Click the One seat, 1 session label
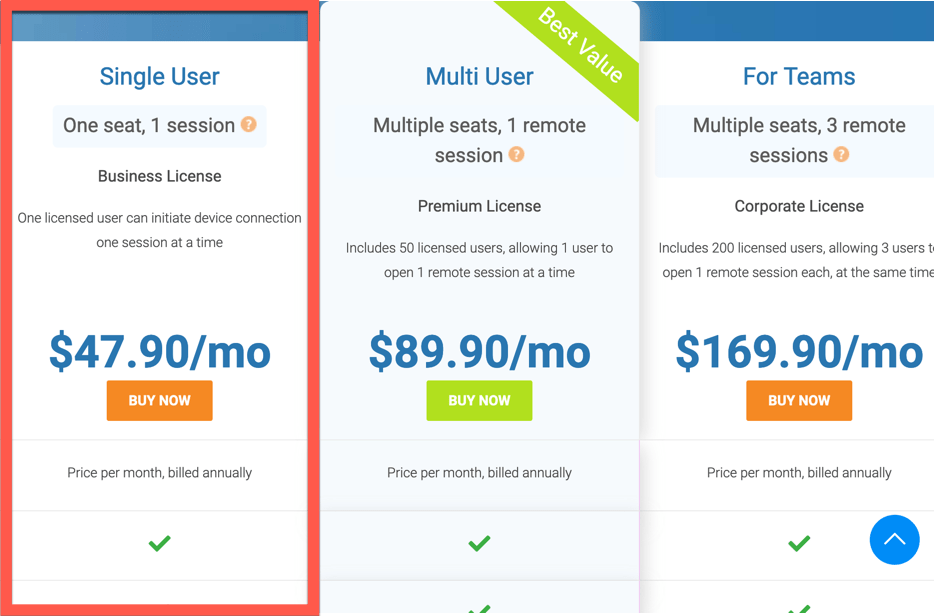 click(x=149, y=125)
